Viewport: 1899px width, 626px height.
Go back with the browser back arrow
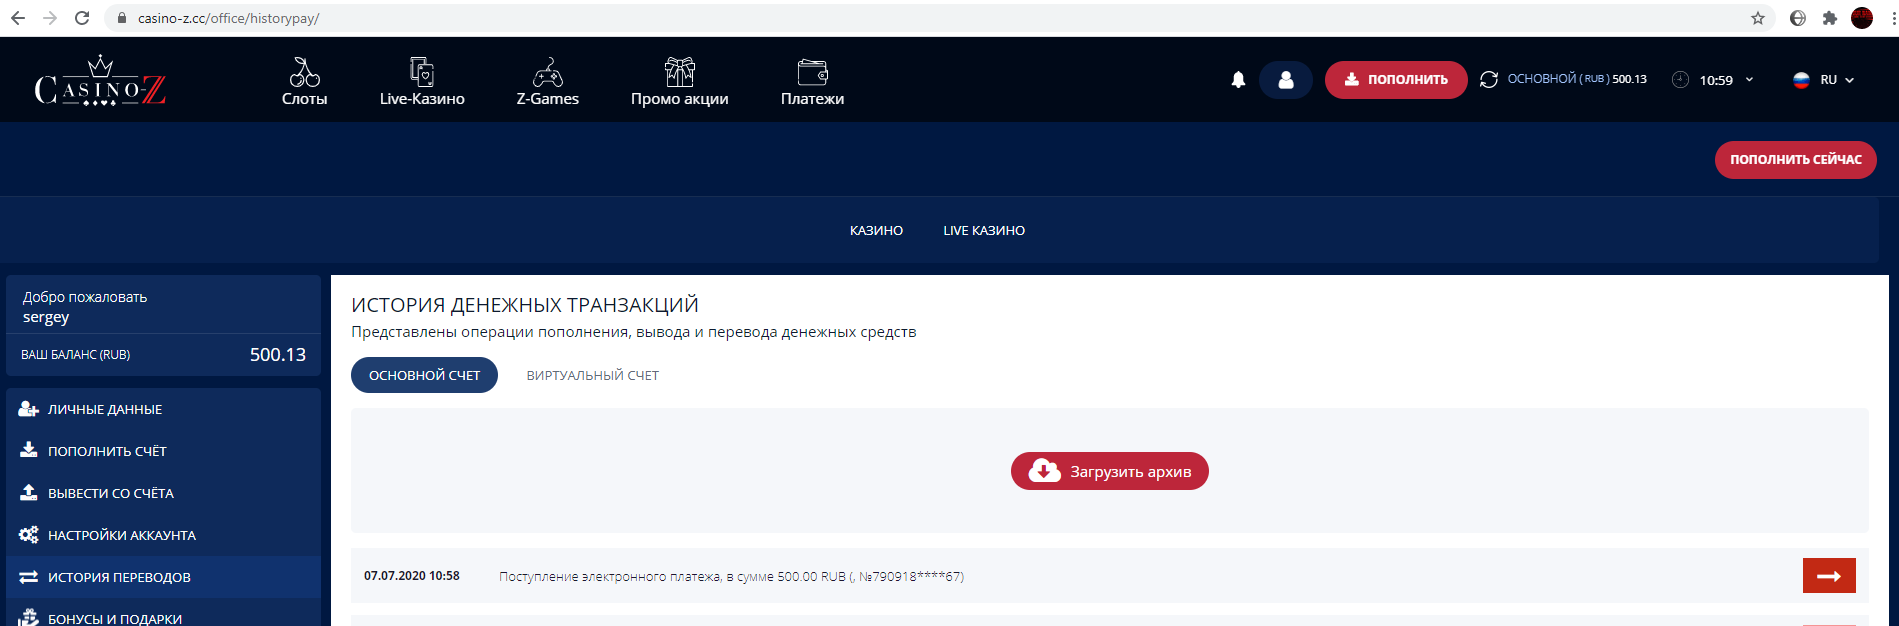coord(18,18)
